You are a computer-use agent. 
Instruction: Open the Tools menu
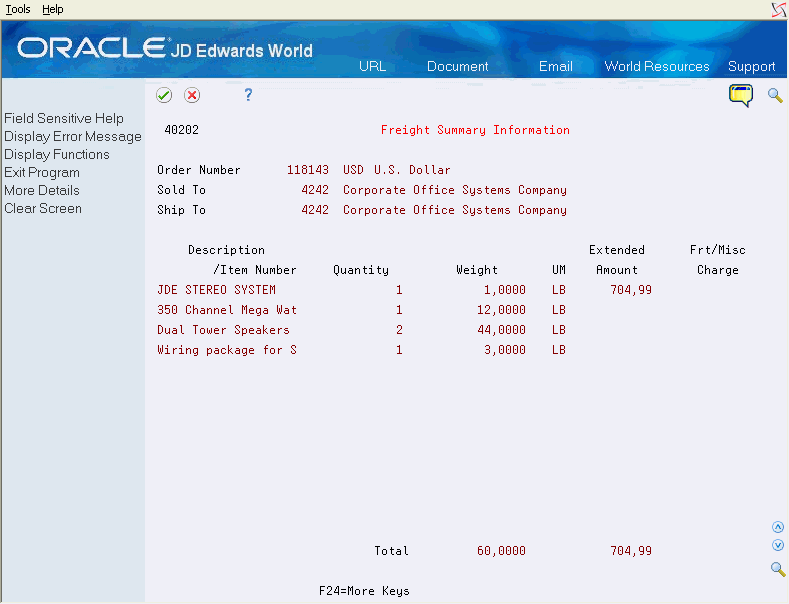(18, 9)
